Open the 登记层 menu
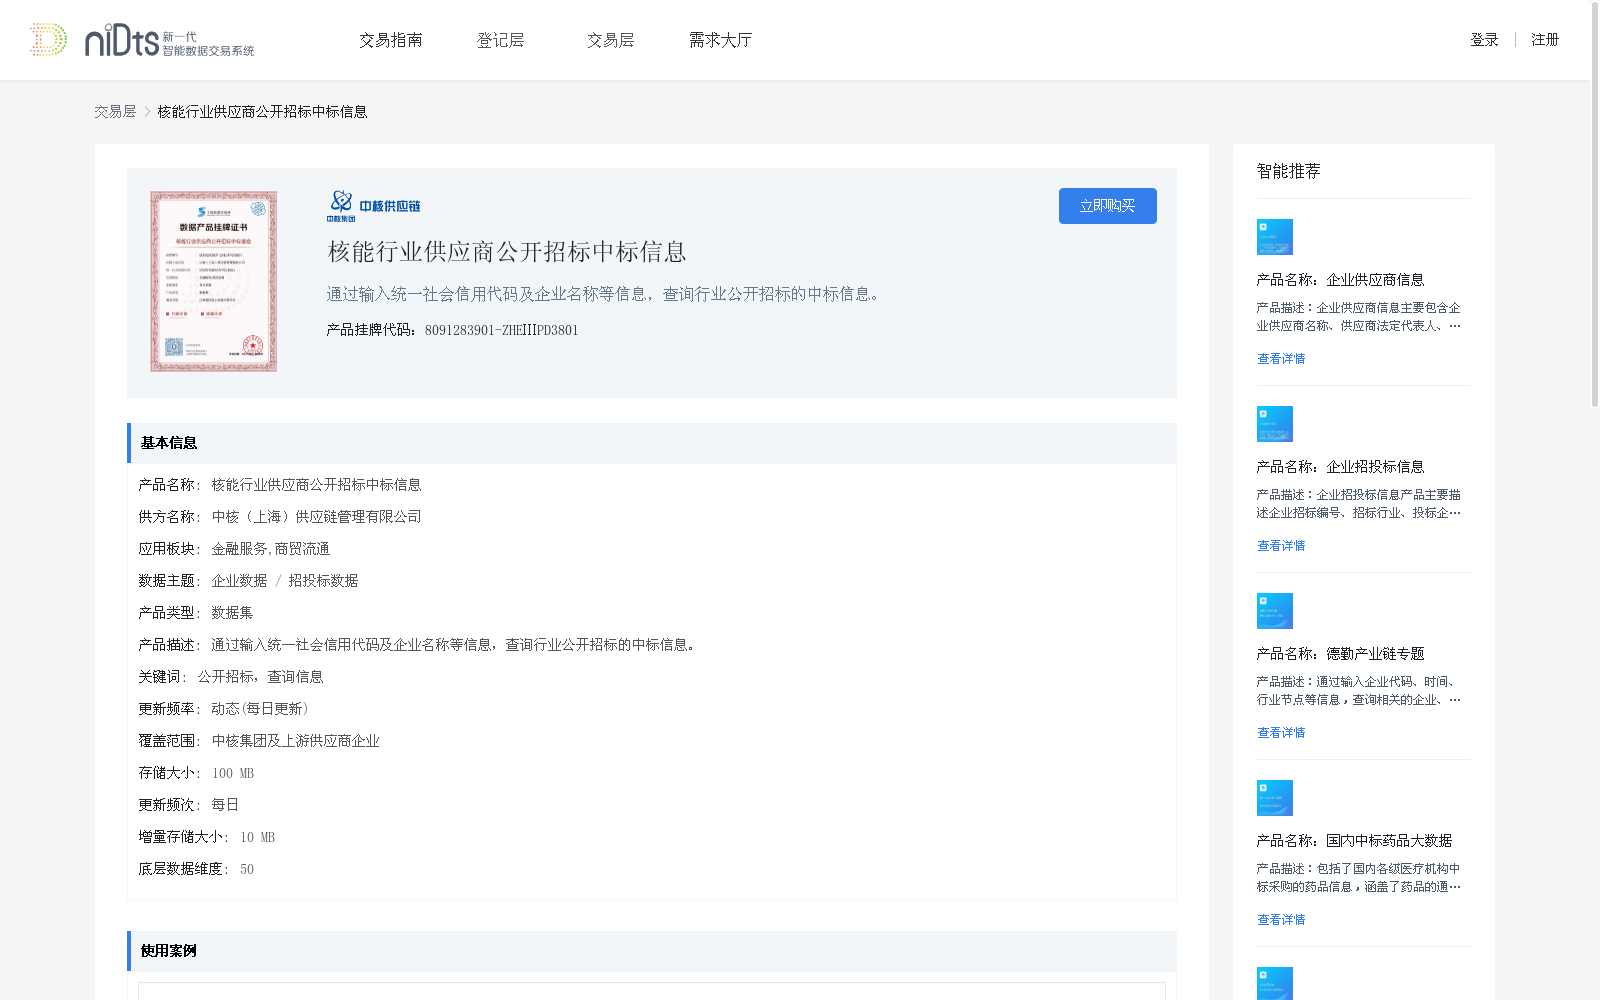 (x=500, y=40)
